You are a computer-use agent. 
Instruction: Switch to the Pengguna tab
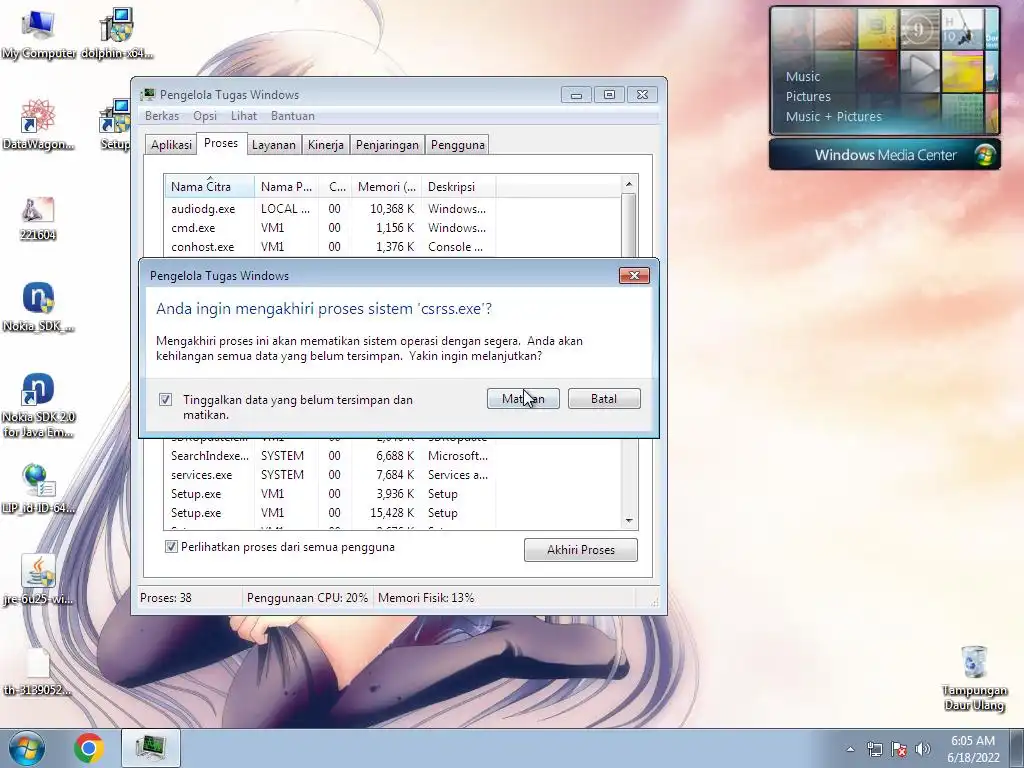pyautogui.click(x=458, y=145)
